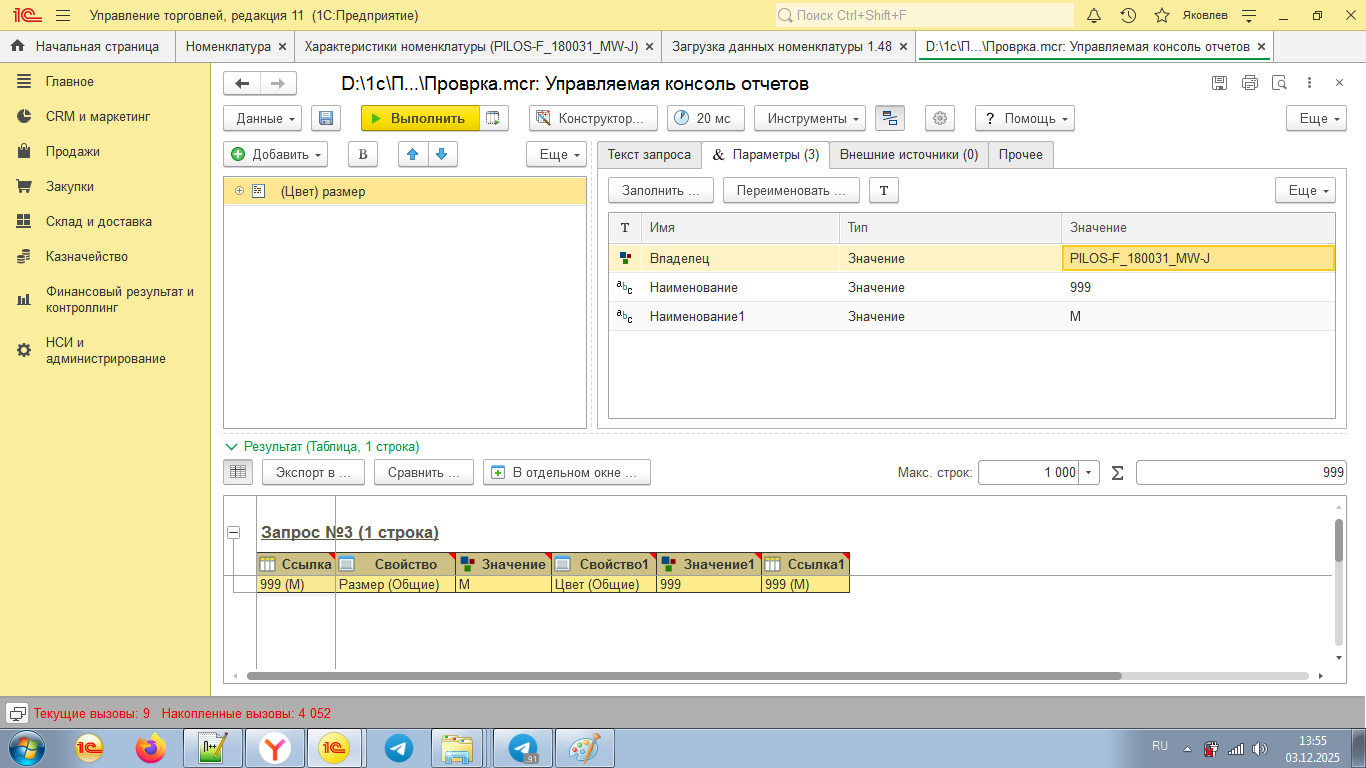Click the calls window icon in the status bar
This screenshot has width=1366, height=768.
pos(17,713)
